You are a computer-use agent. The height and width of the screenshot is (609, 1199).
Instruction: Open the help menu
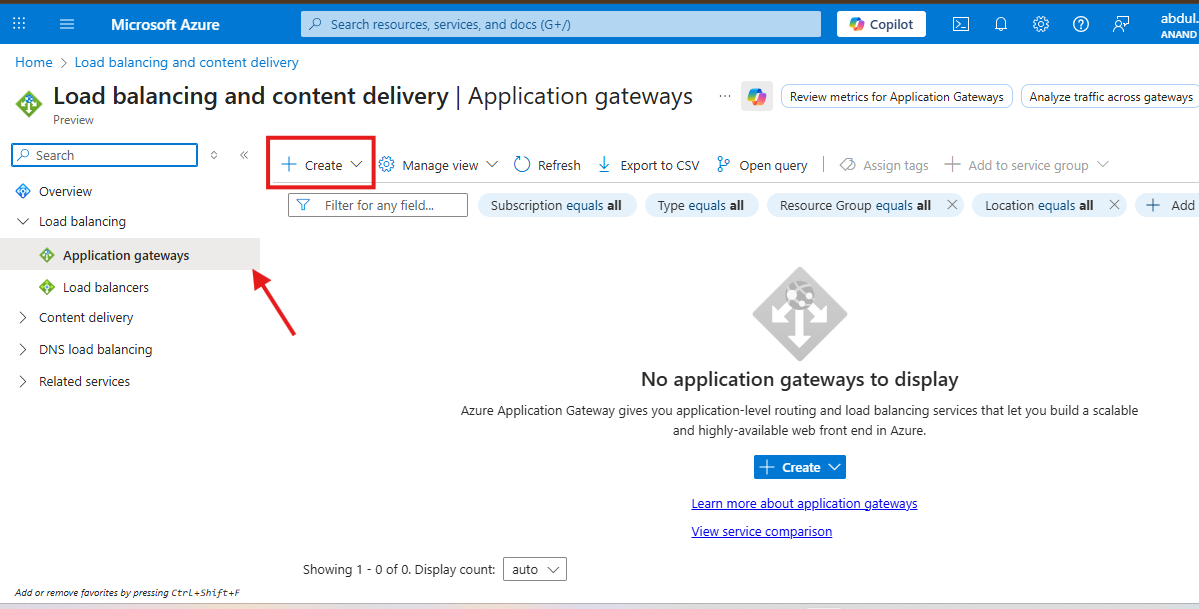pos(1080,23)
